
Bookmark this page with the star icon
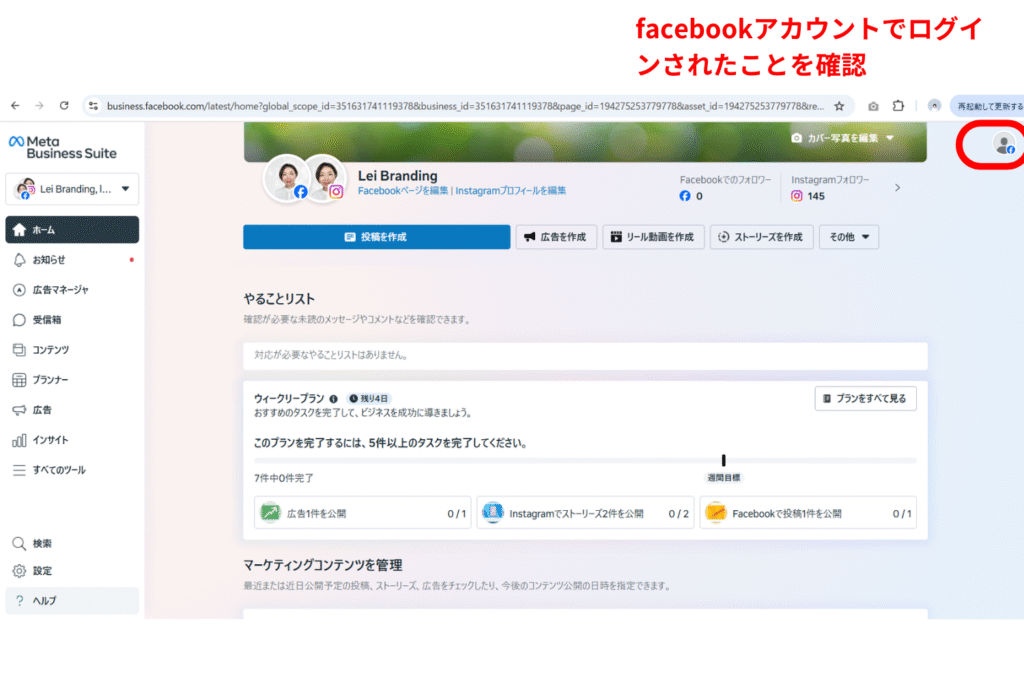point(839,105)
